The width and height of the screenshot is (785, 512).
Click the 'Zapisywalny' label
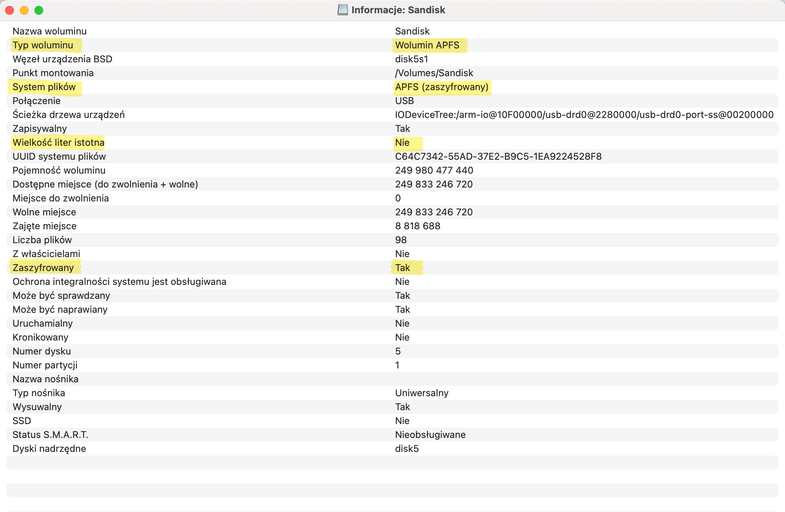point(40,129)
